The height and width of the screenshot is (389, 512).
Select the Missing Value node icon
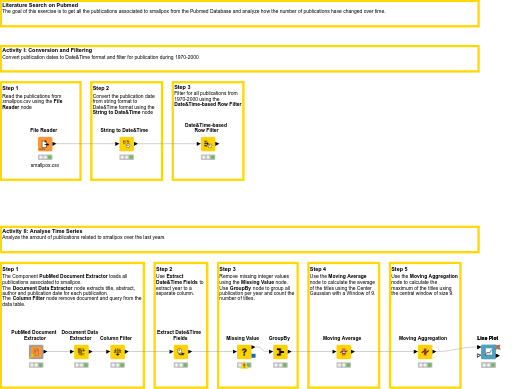(x=244, y=352)
